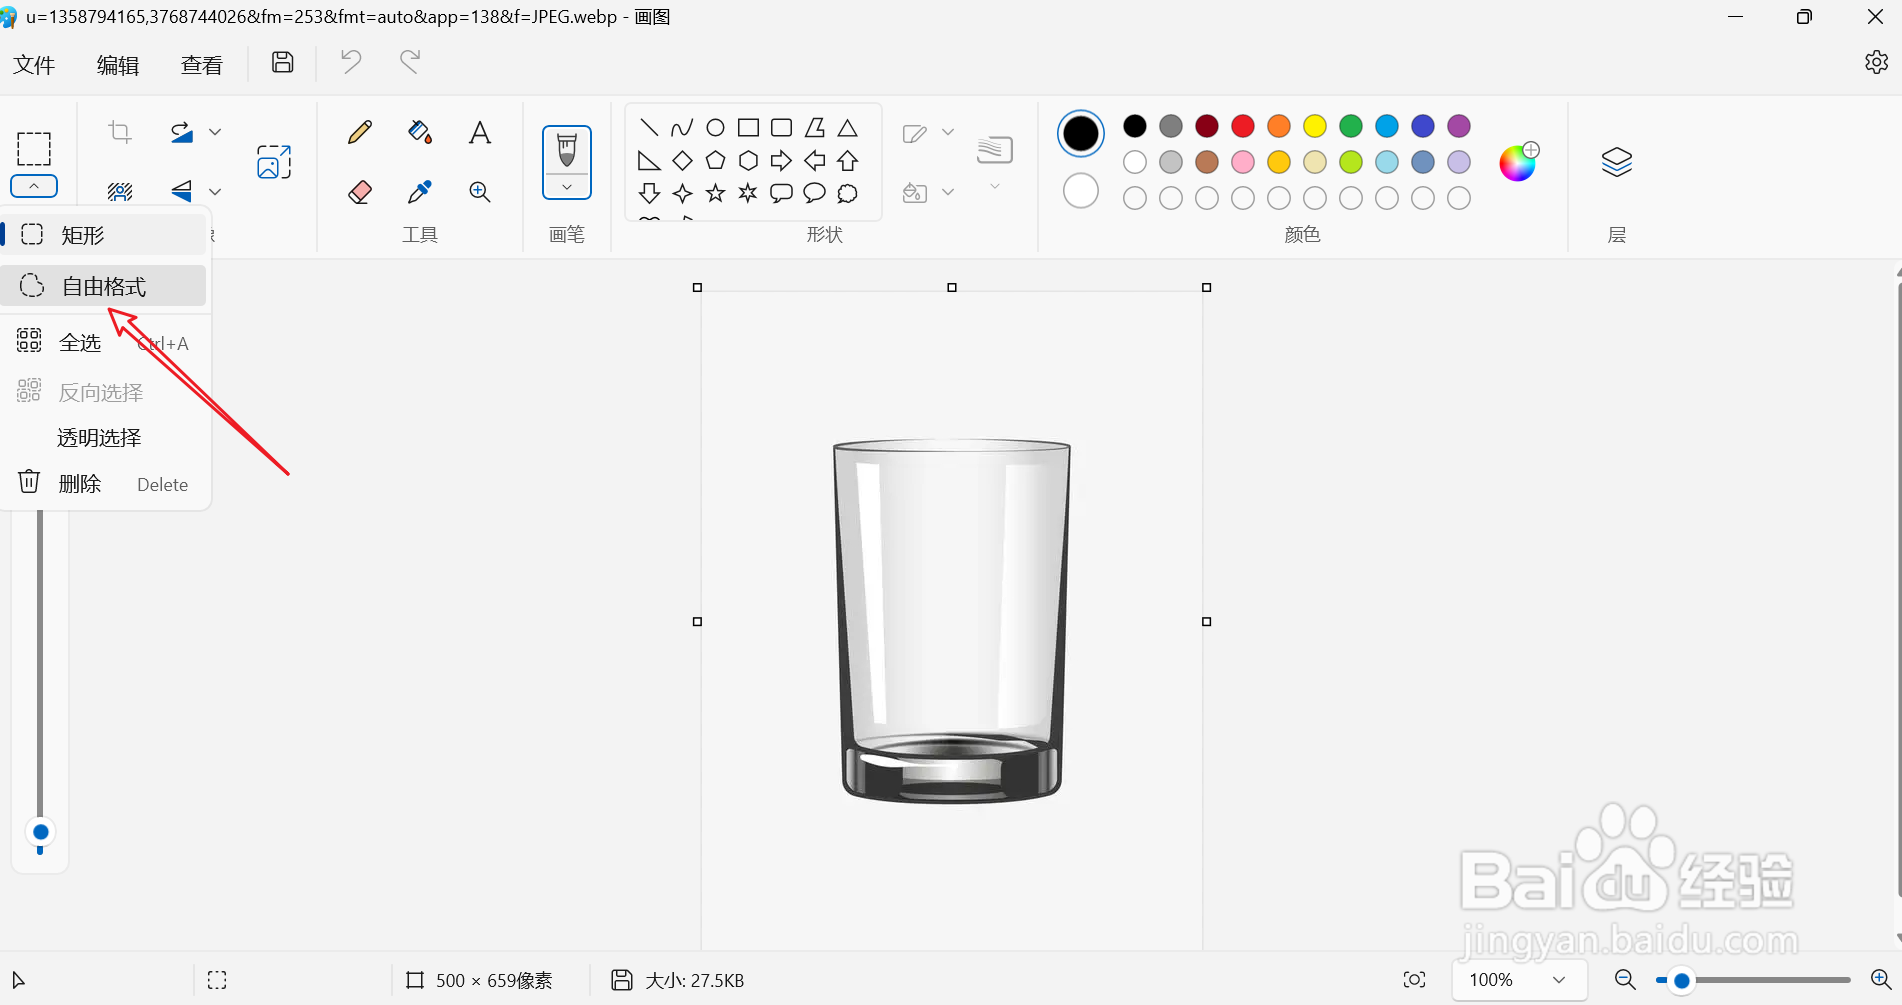Click the Save icon in title toolbar
The height and width of the screenshot is (1005, 1902).
tap(283, 63)
